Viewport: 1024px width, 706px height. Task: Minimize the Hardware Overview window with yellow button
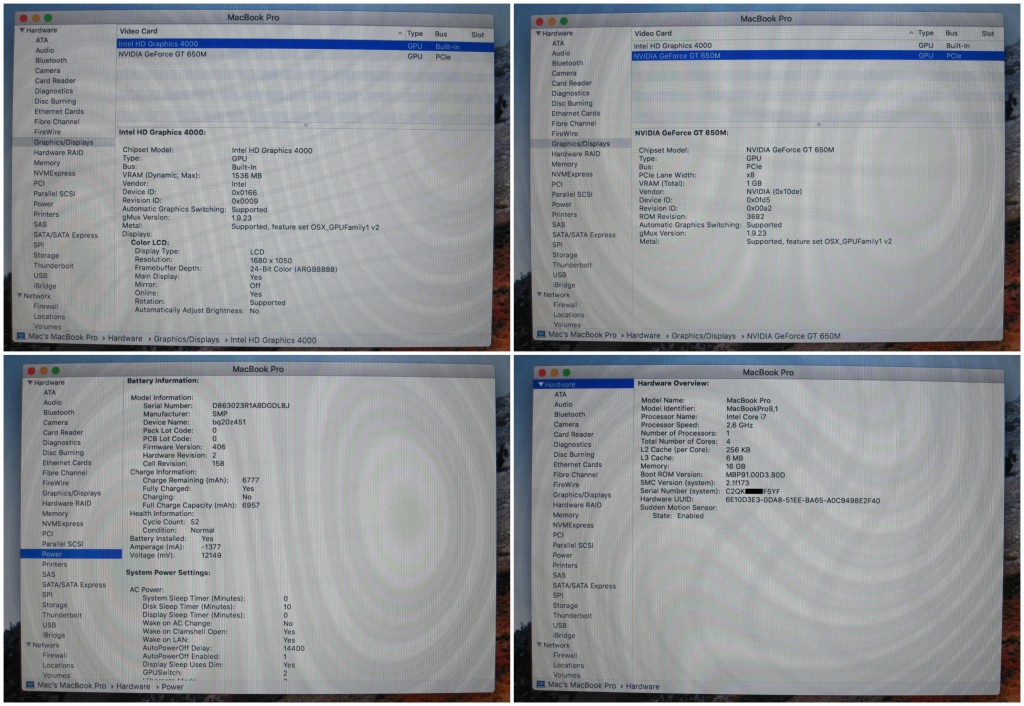[554, 372]
